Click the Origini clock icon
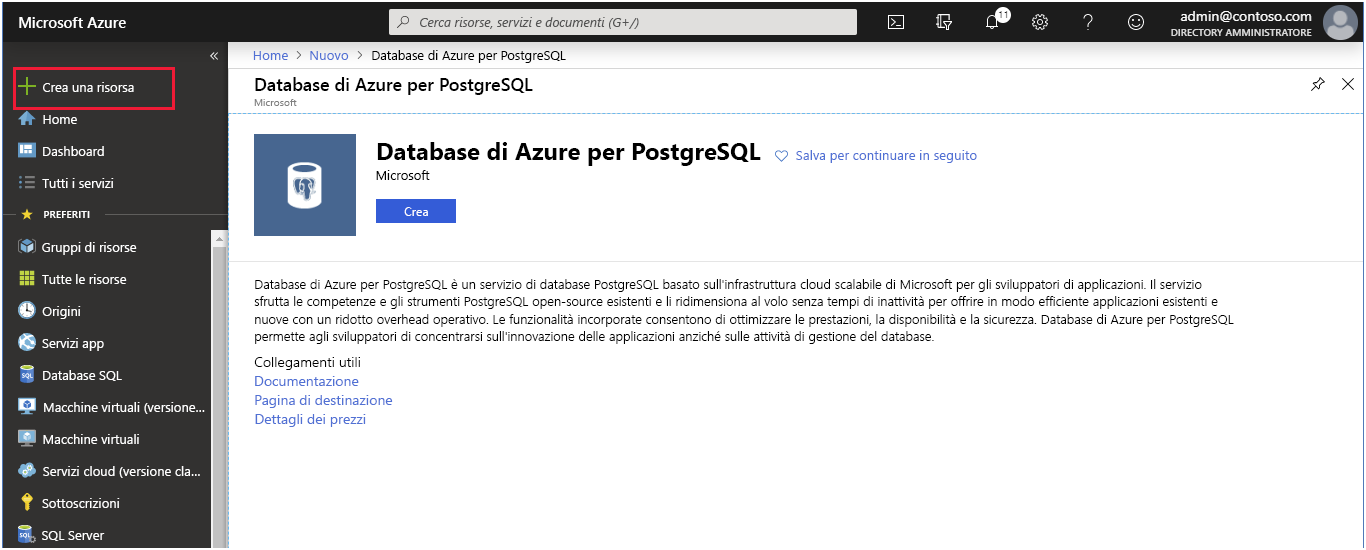 [27, 311]
